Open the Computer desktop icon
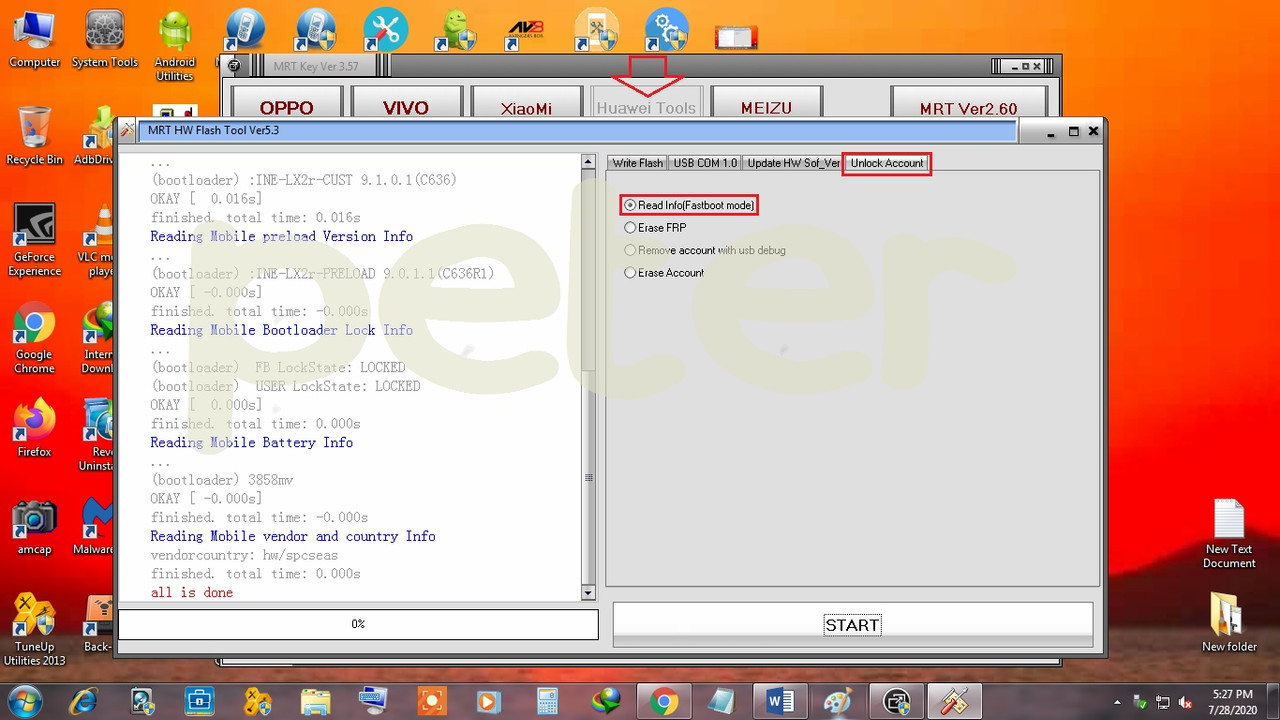Viewport: 1280px width, 720px height. click(x=34, y=40)
